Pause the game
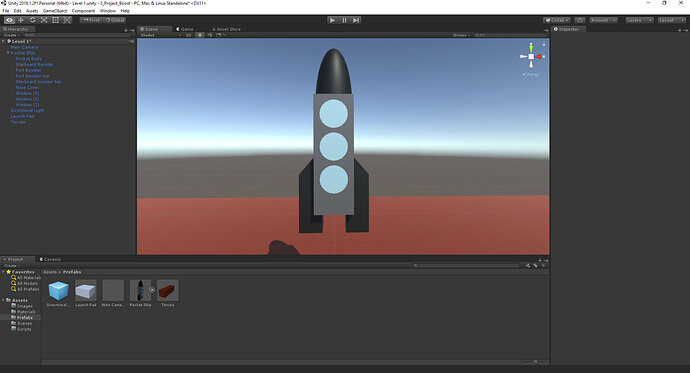 (345, 20)
